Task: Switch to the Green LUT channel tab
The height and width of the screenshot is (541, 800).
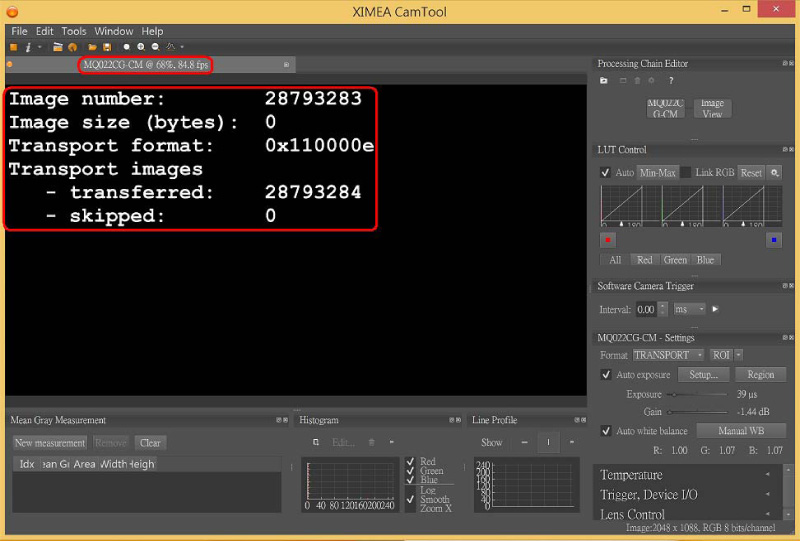Action: coord(675,260)
